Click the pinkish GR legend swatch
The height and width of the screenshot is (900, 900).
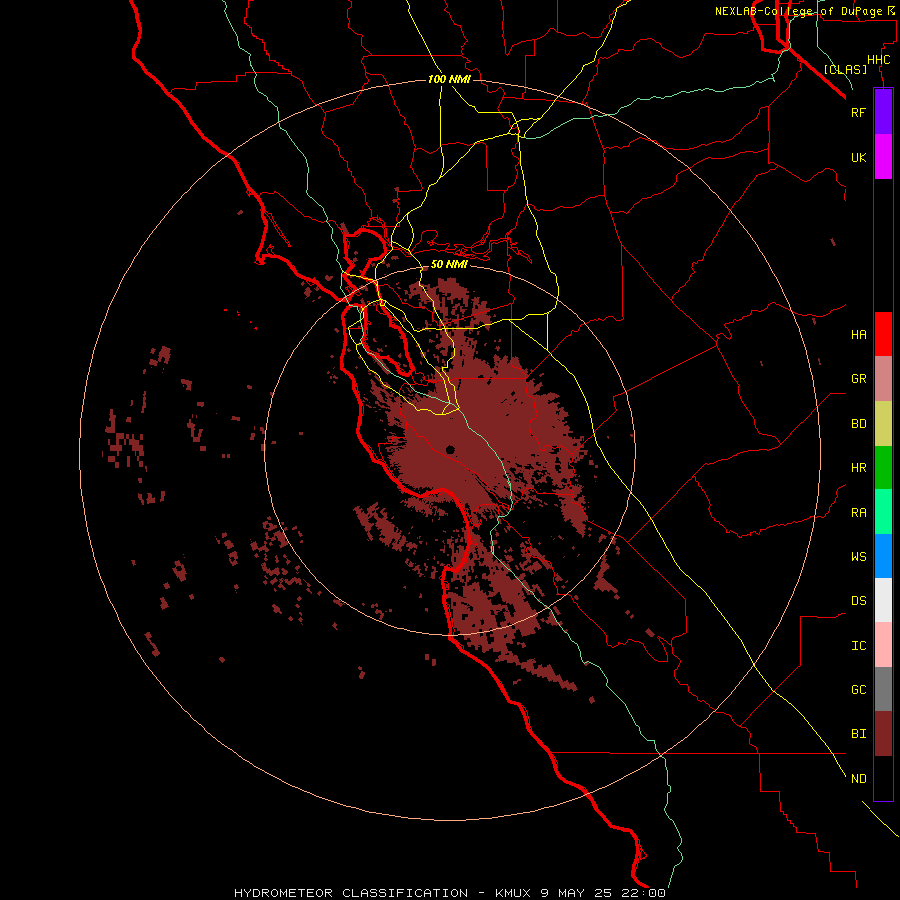coord(883,379)
